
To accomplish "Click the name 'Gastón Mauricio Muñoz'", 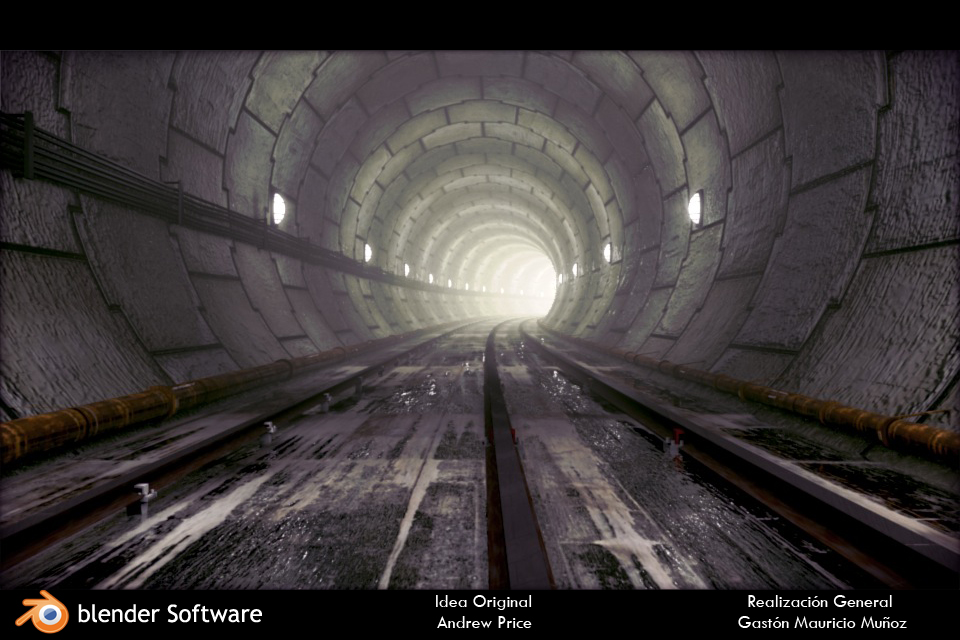I will 822,623.
